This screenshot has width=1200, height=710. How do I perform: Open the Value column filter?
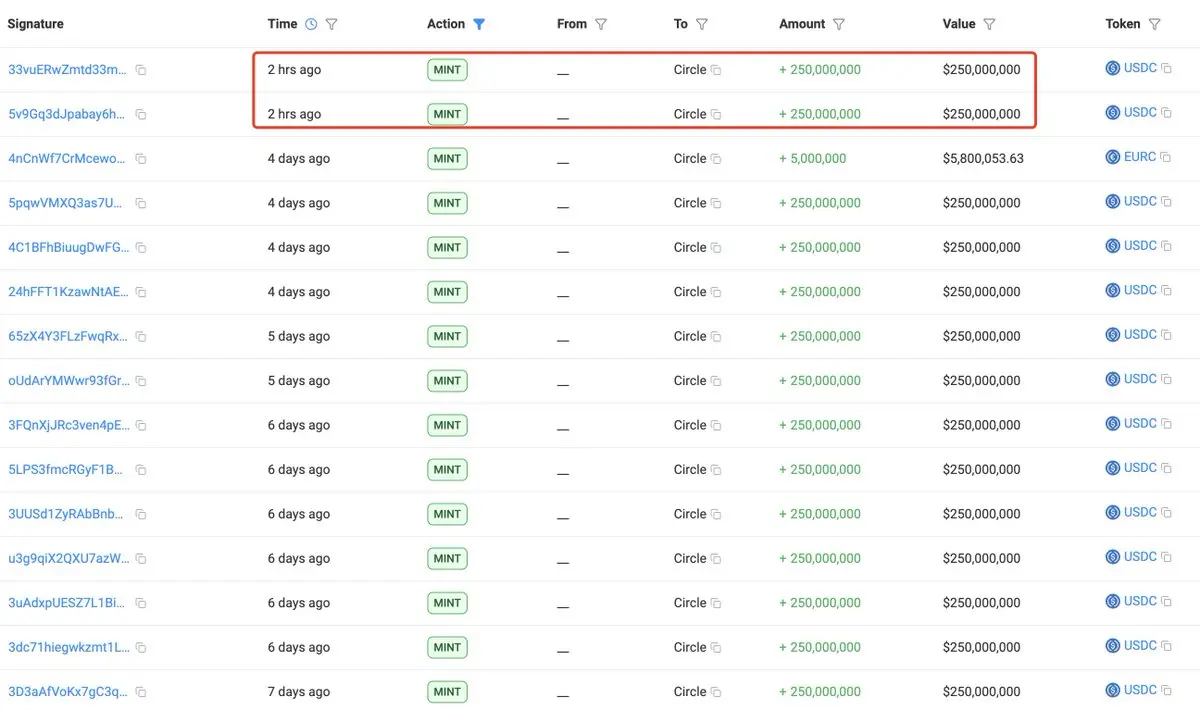click(989, 24)
